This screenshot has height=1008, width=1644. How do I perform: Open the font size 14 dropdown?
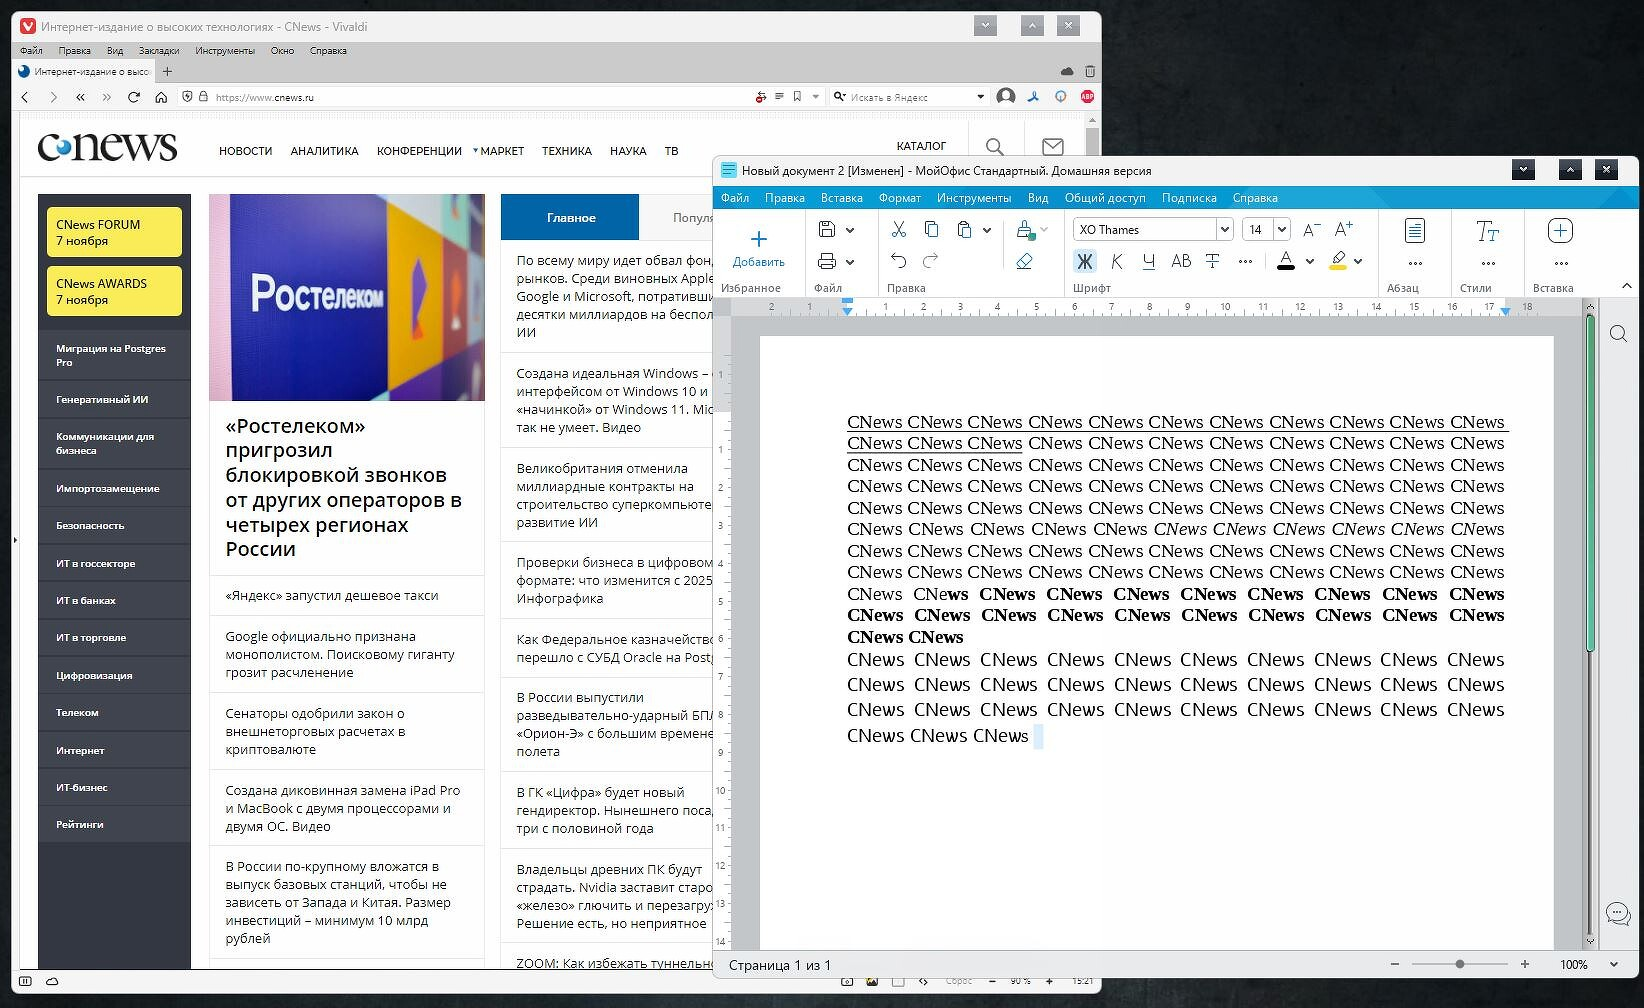(x=1282, y=229)
